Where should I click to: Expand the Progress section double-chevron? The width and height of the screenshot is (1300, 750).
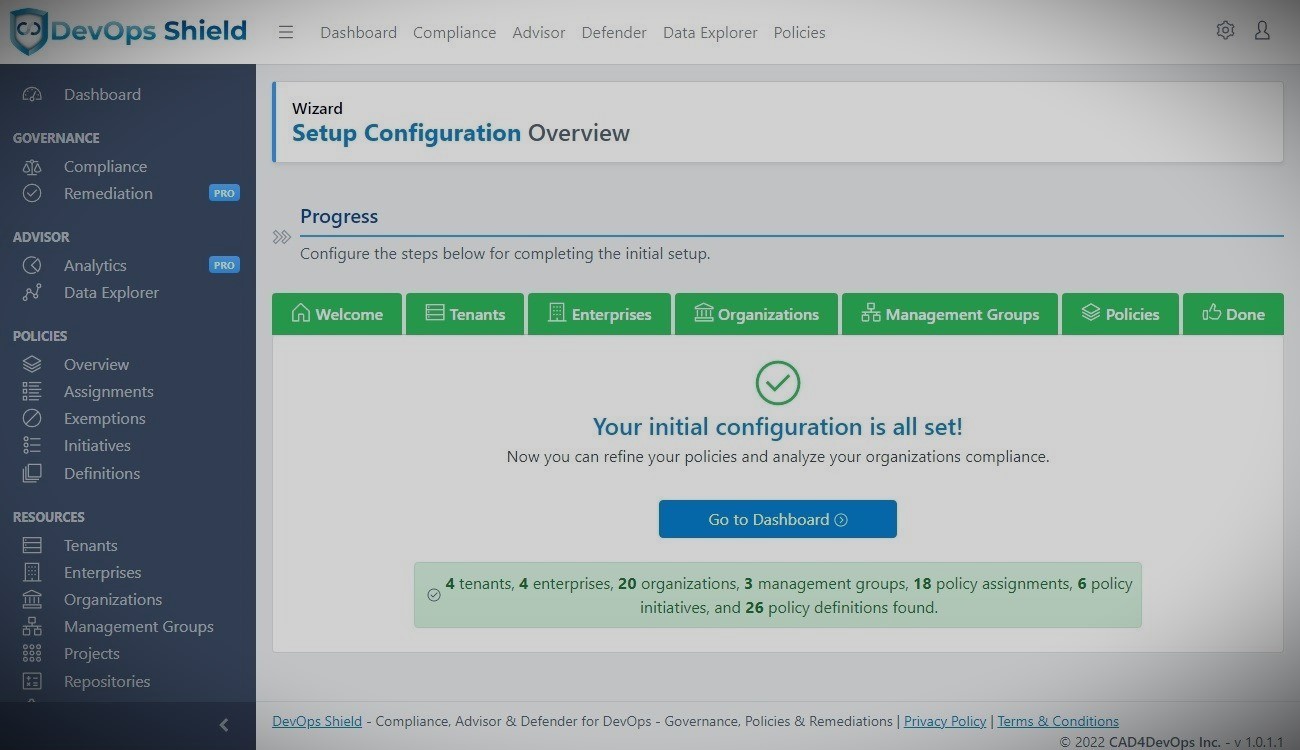tap(282, 237)
